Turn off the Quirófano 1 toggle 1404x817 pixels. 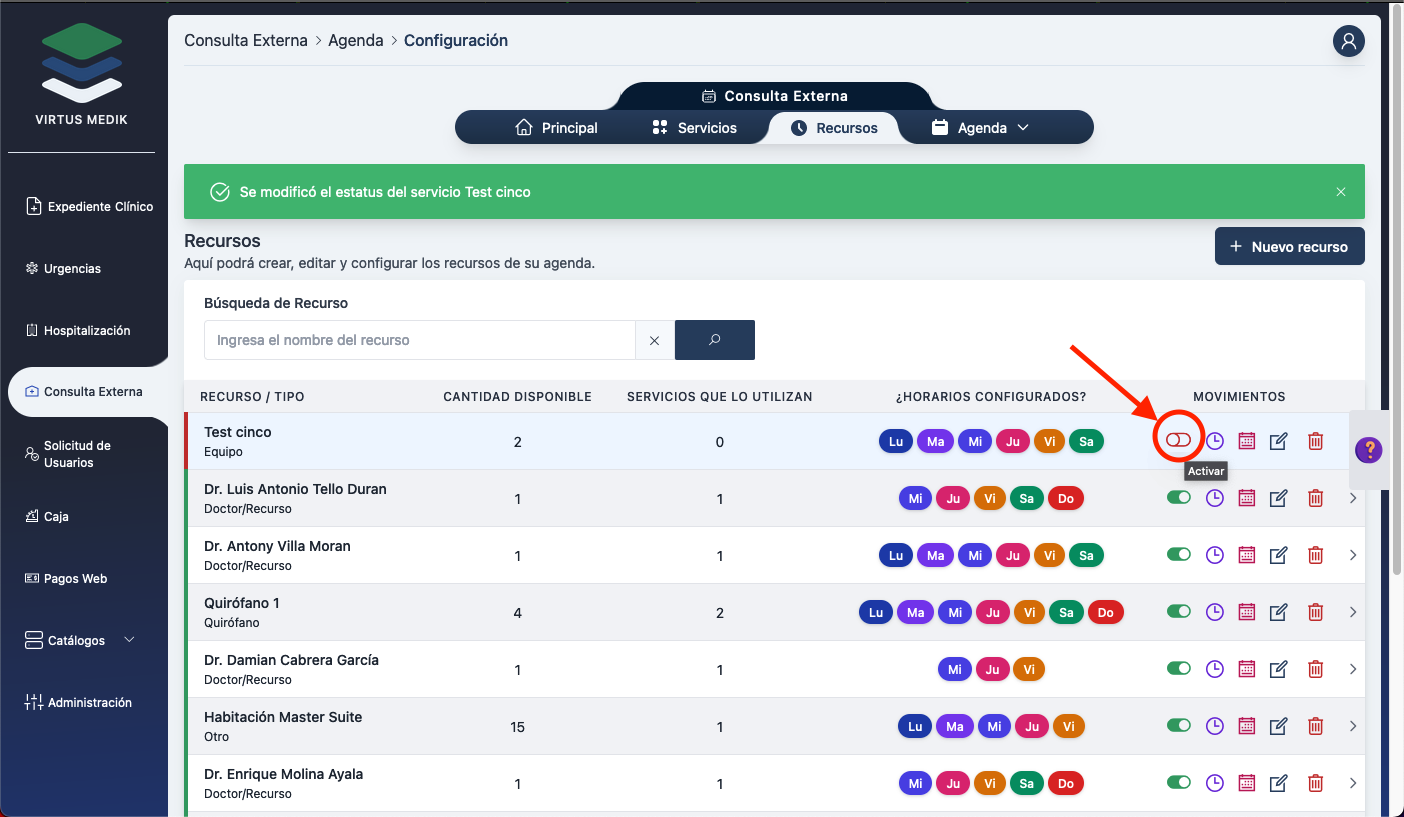pos(1179,611)
